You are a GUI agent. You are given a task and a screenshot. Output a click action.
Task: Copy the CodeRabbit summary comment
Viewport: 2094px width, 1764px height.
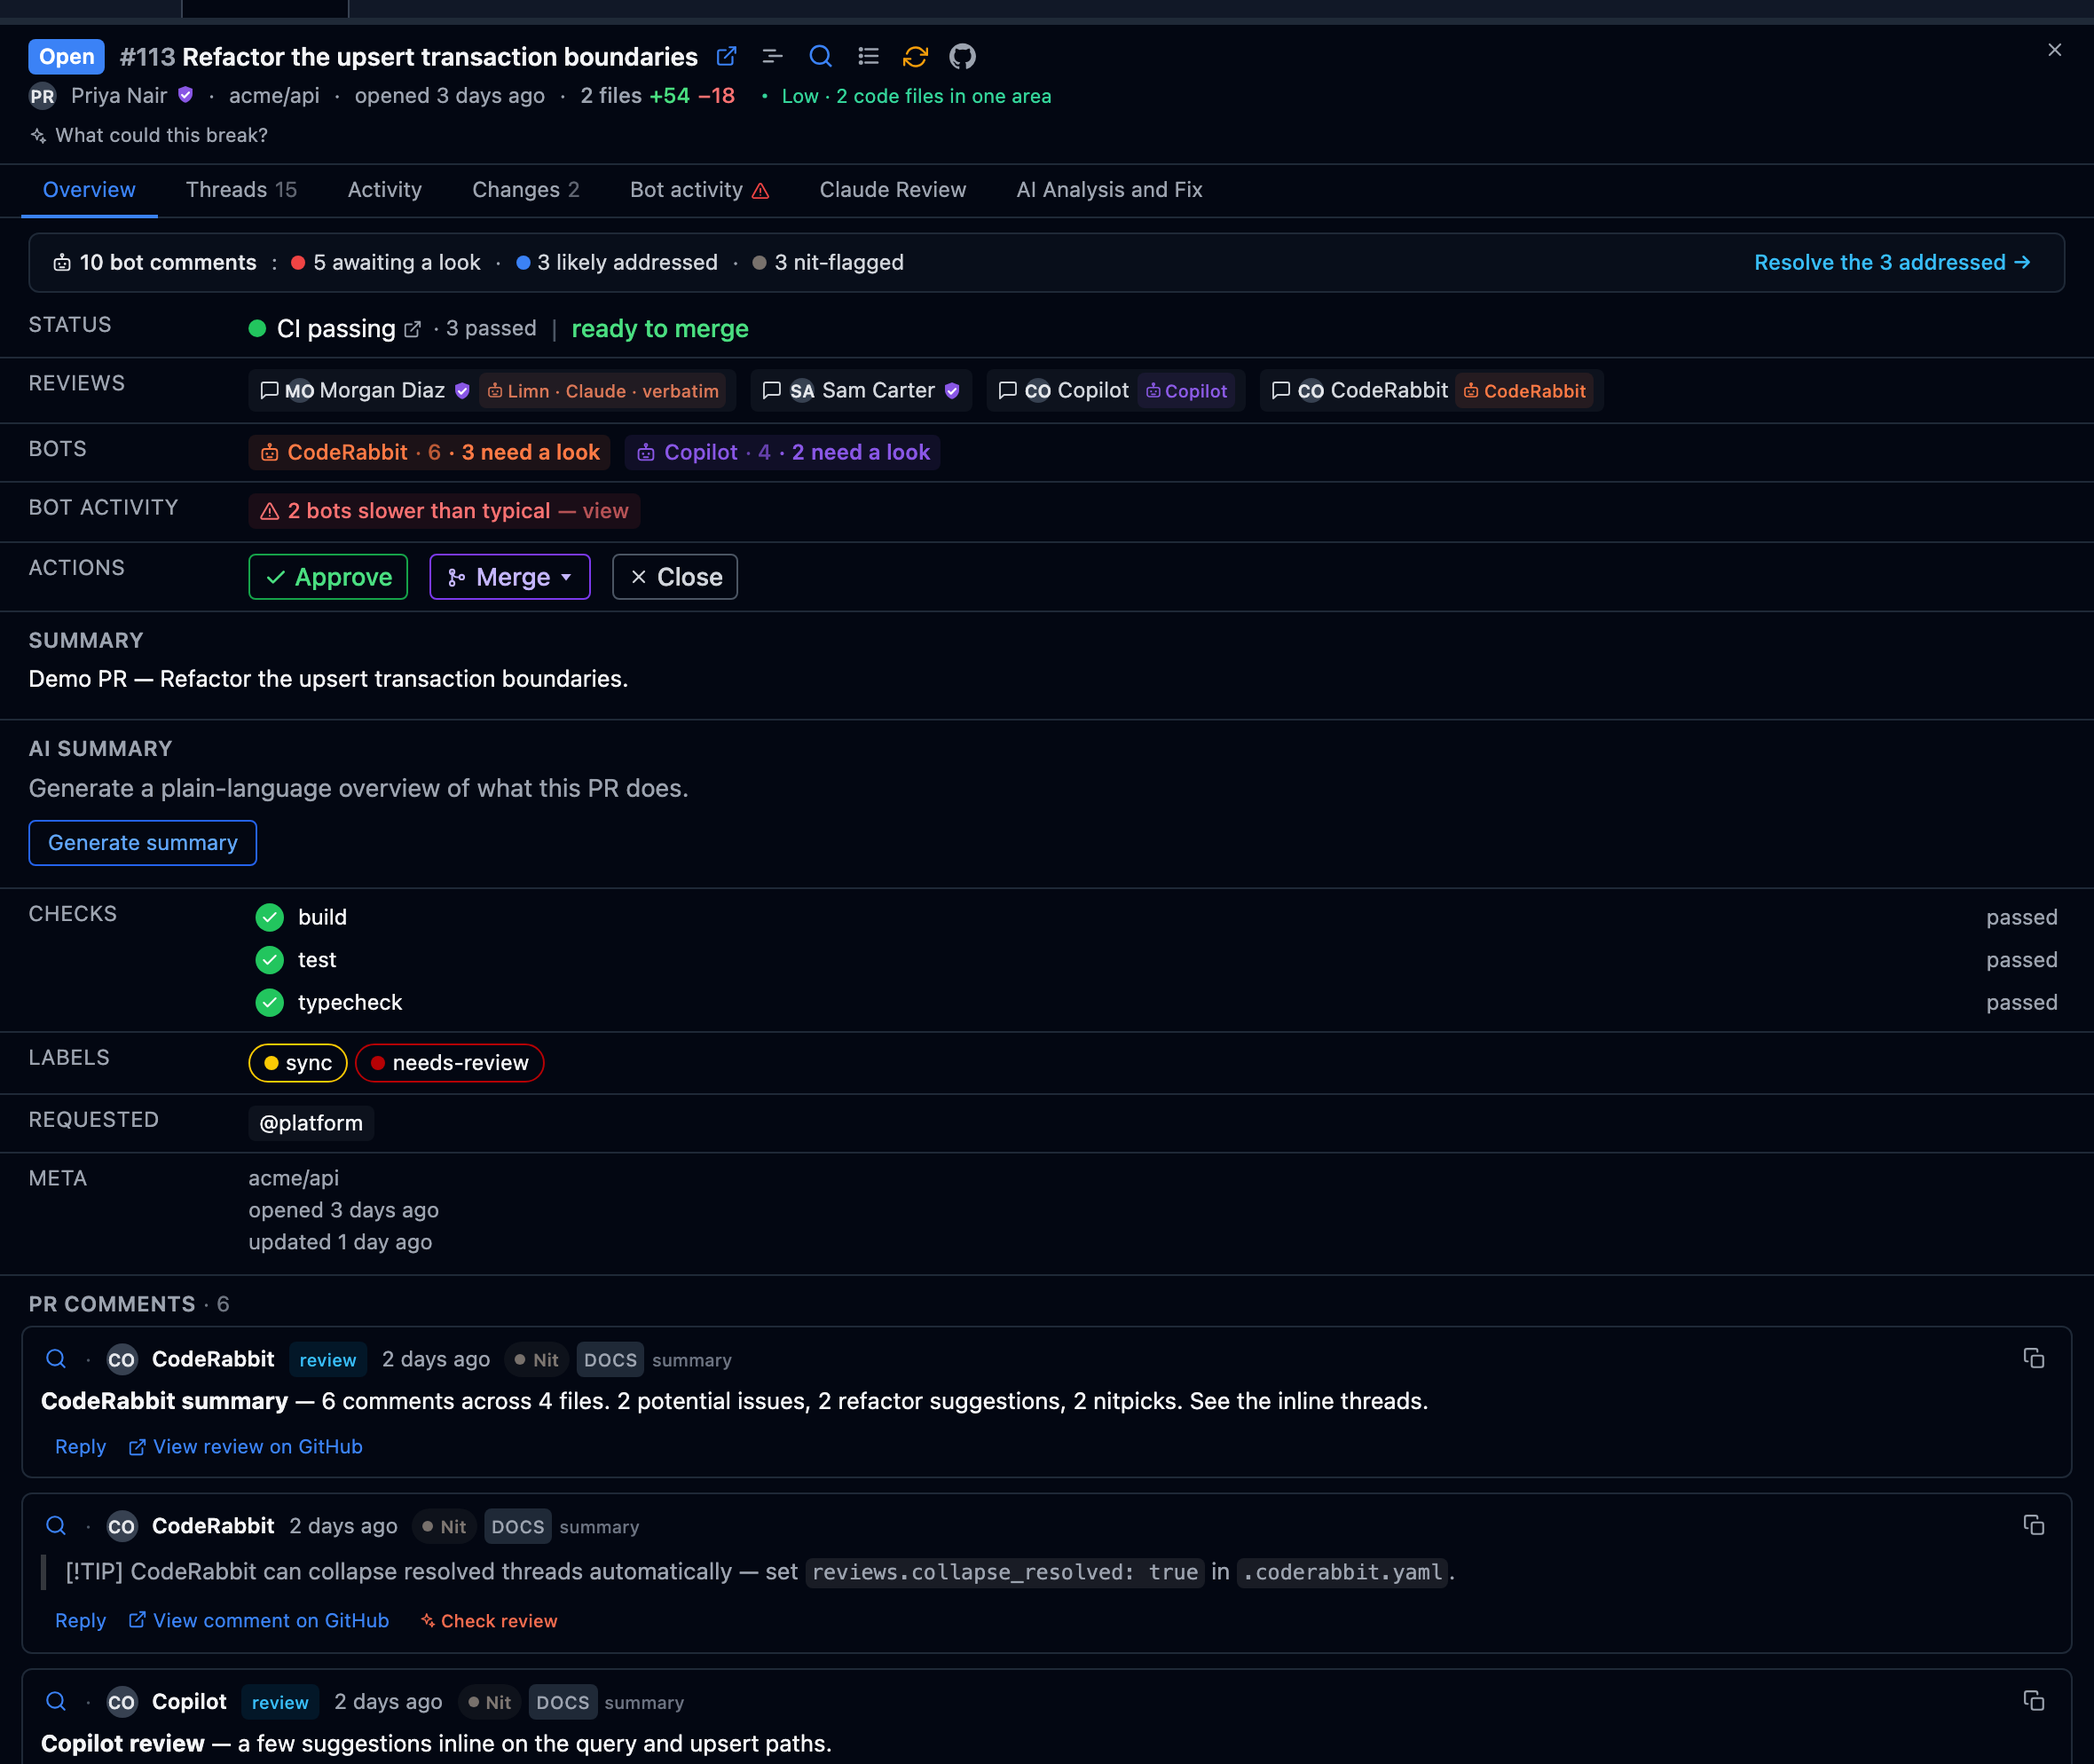(2033, 1358)
